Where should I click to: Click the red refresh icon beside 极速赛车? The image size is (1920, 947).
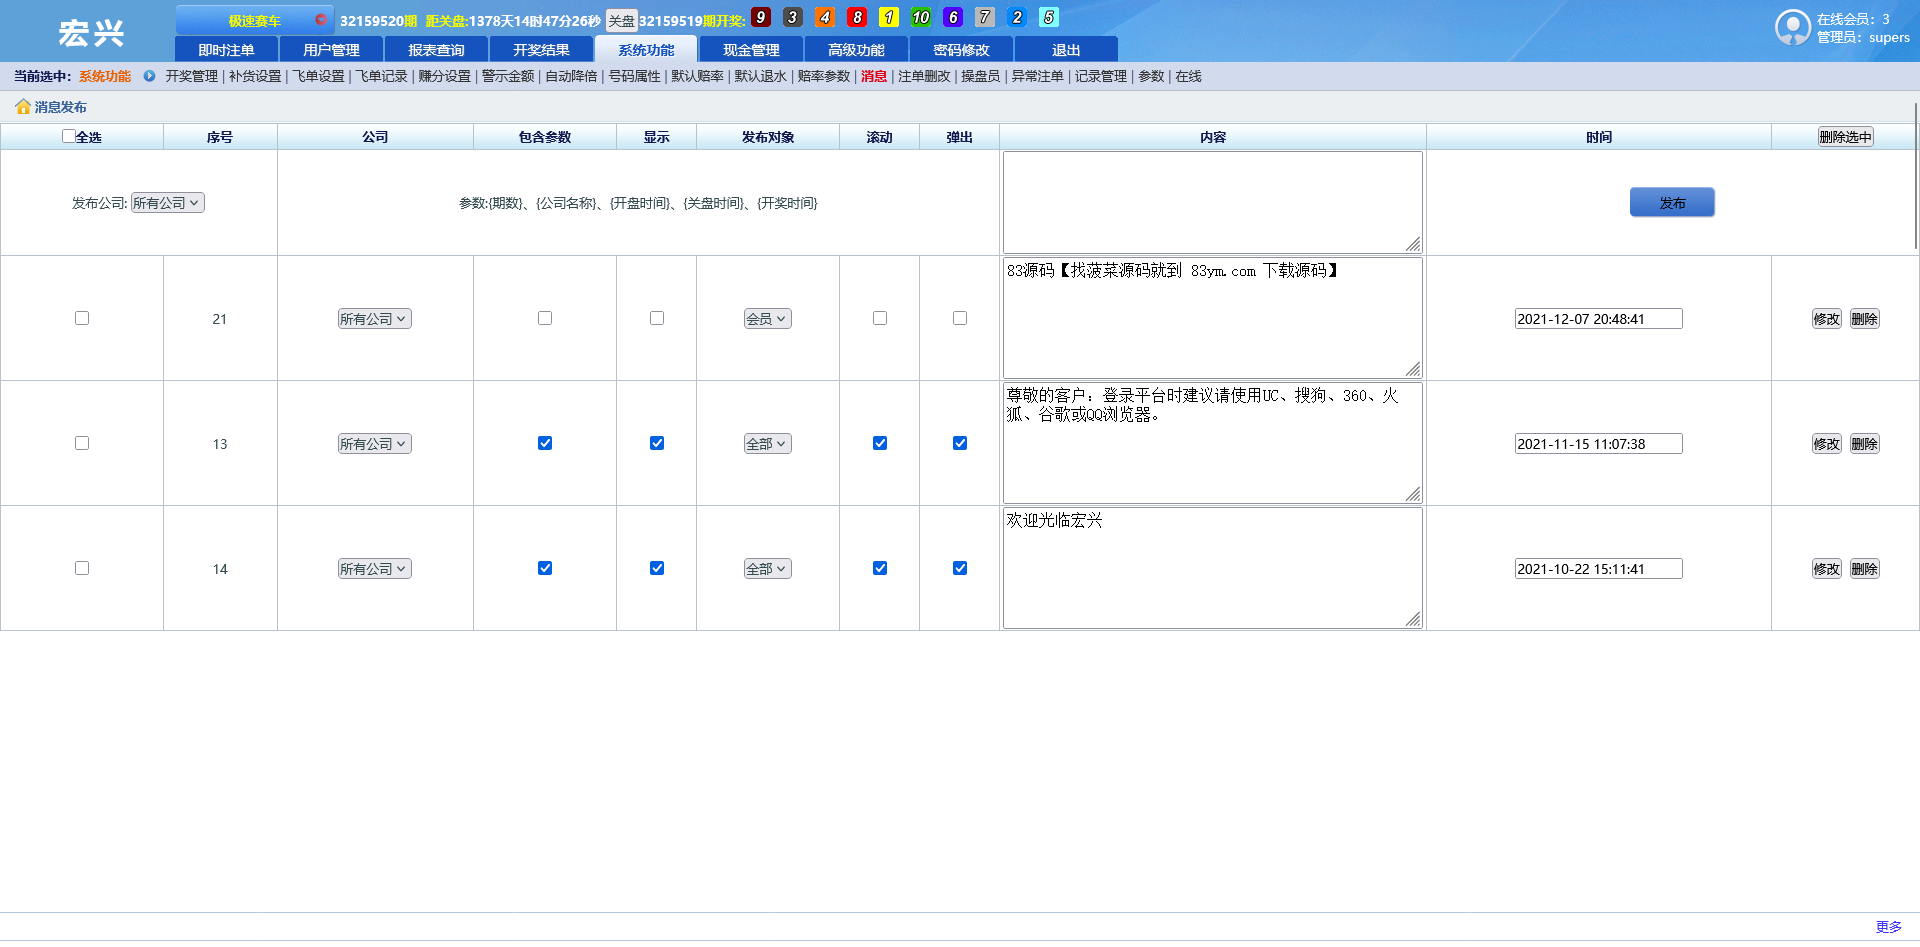point(321,19)
